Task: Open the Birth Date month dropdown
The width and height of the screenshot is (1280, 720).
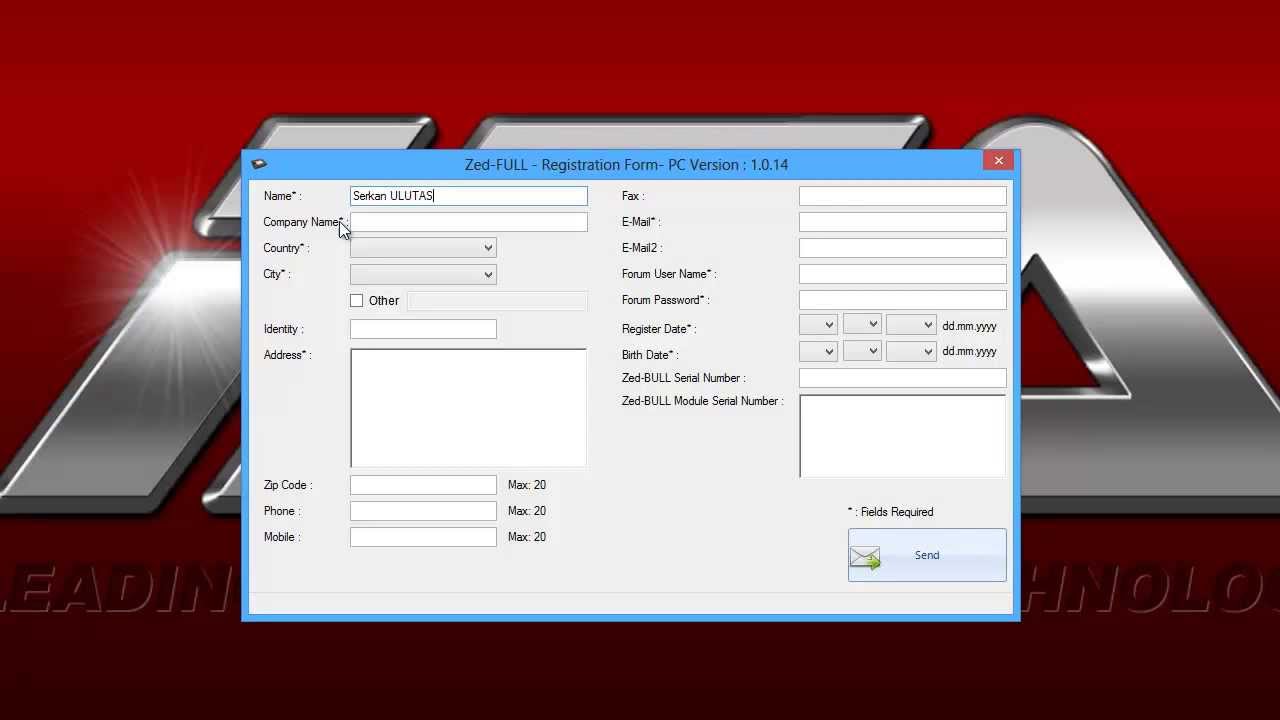Action: (862, 351)
